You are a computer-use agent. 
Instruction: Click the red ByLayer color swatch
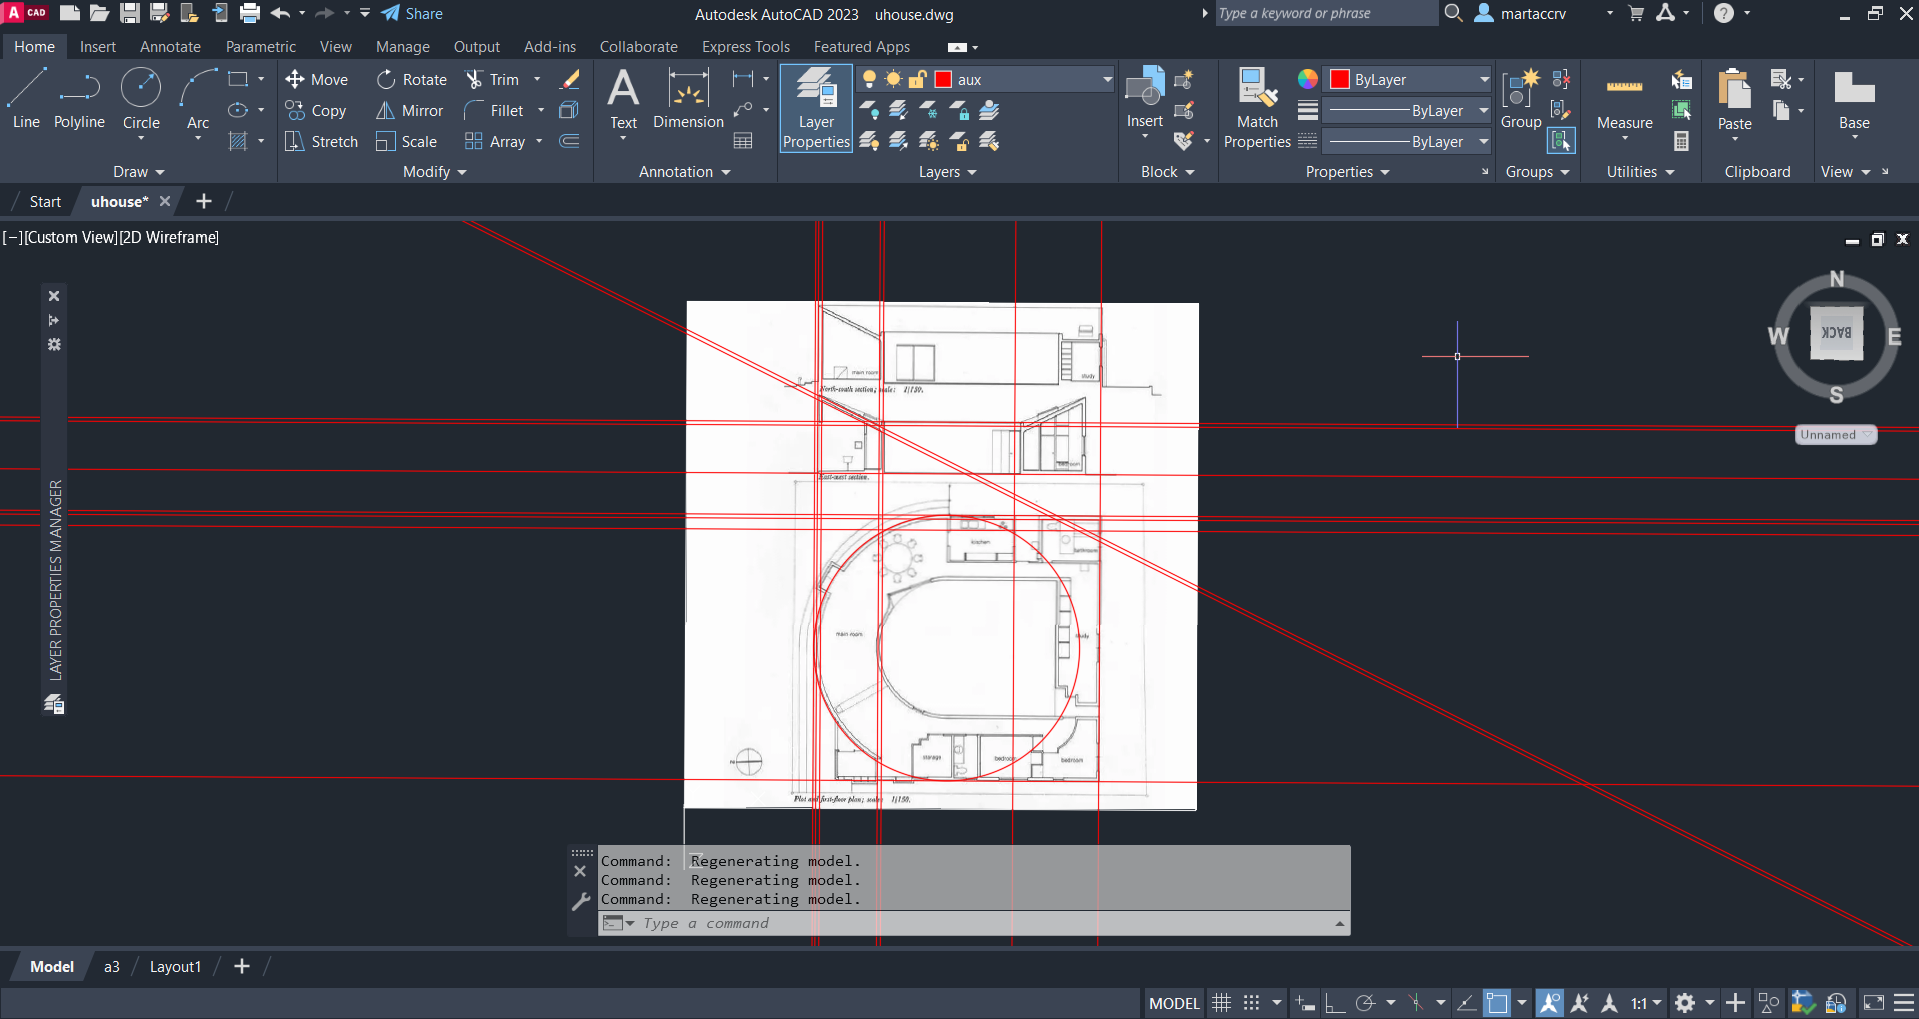tap(1340, 80)
